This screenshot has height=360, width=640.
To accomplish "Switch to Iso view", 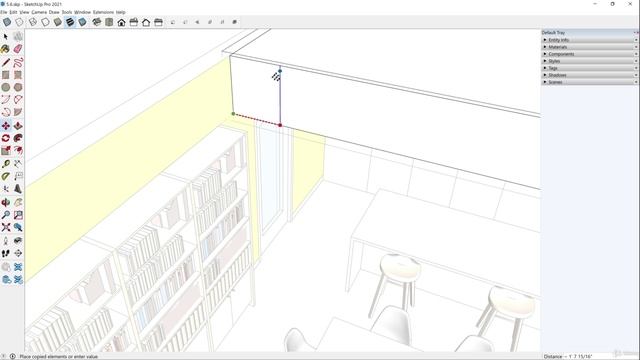I will (96, 22).
